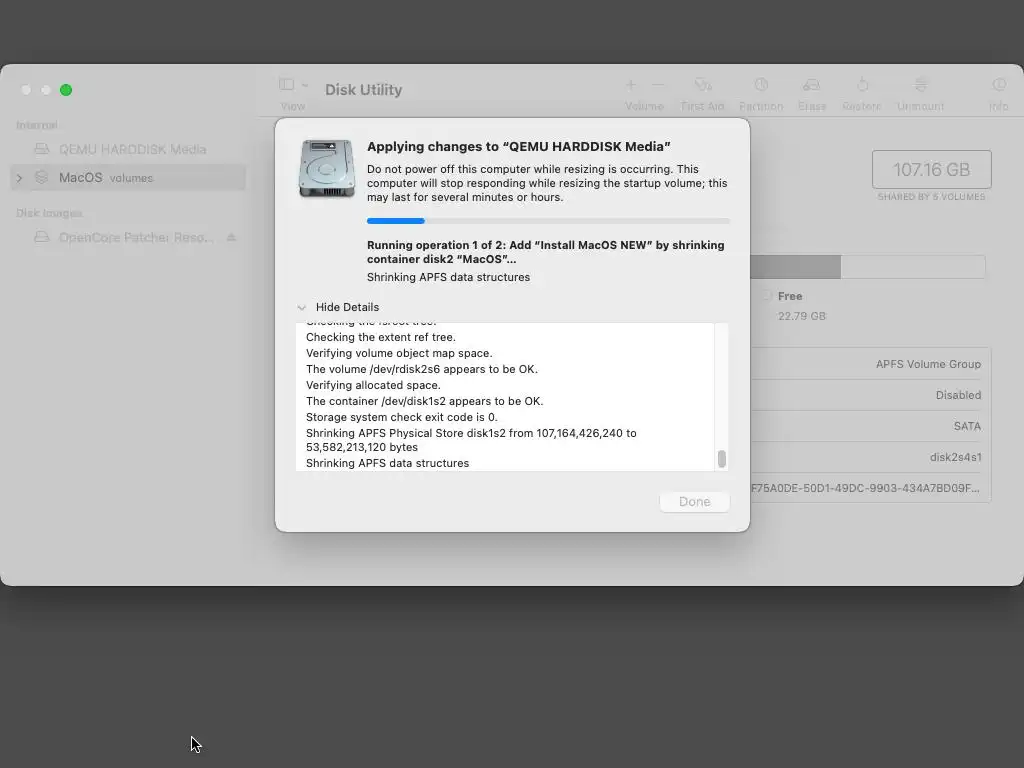Click the resizing progress bar
The width and height of the screenshot is (1024, 768).
[548, 221]
